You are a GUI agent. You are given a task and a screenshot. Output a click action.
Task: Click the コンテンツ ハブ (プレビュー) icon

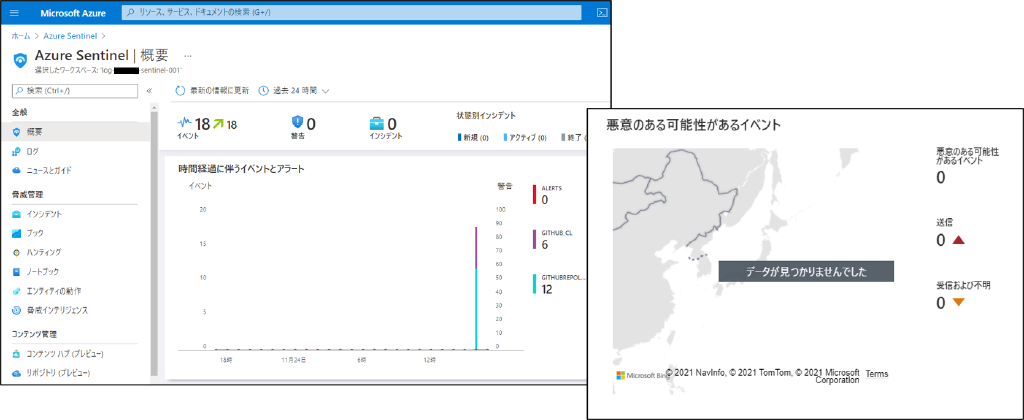[x=16, y=354]
